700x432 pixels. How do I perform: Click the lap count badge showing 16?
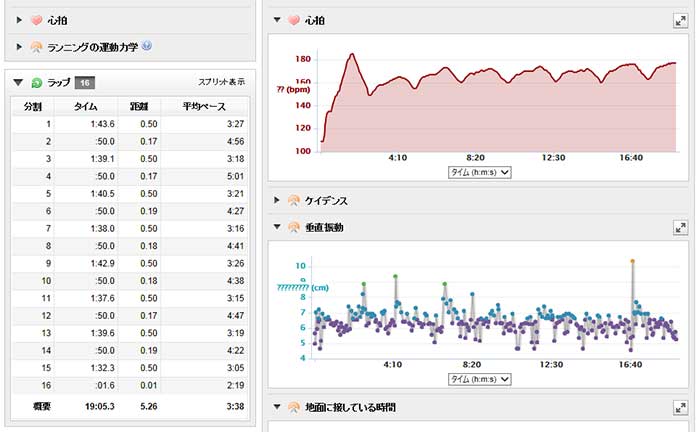[86, 83]
